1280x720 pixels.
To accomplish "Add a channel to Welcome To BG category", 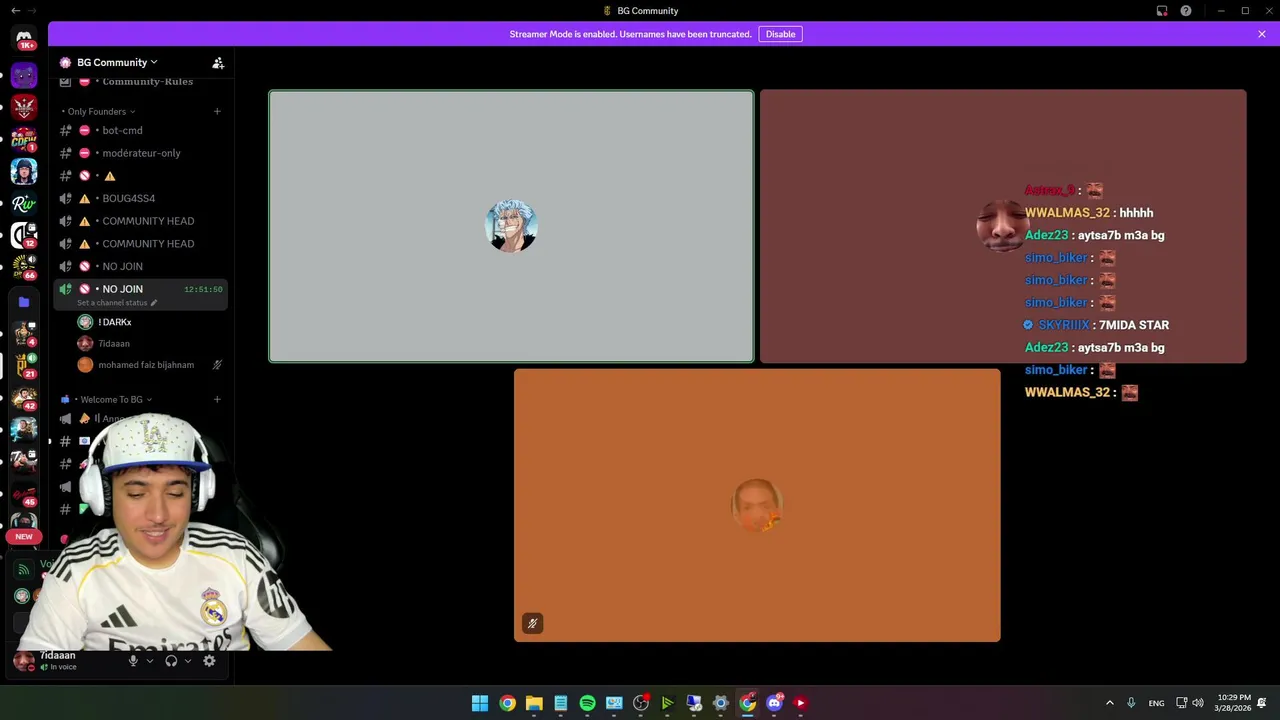I will (x=217, y=399).
